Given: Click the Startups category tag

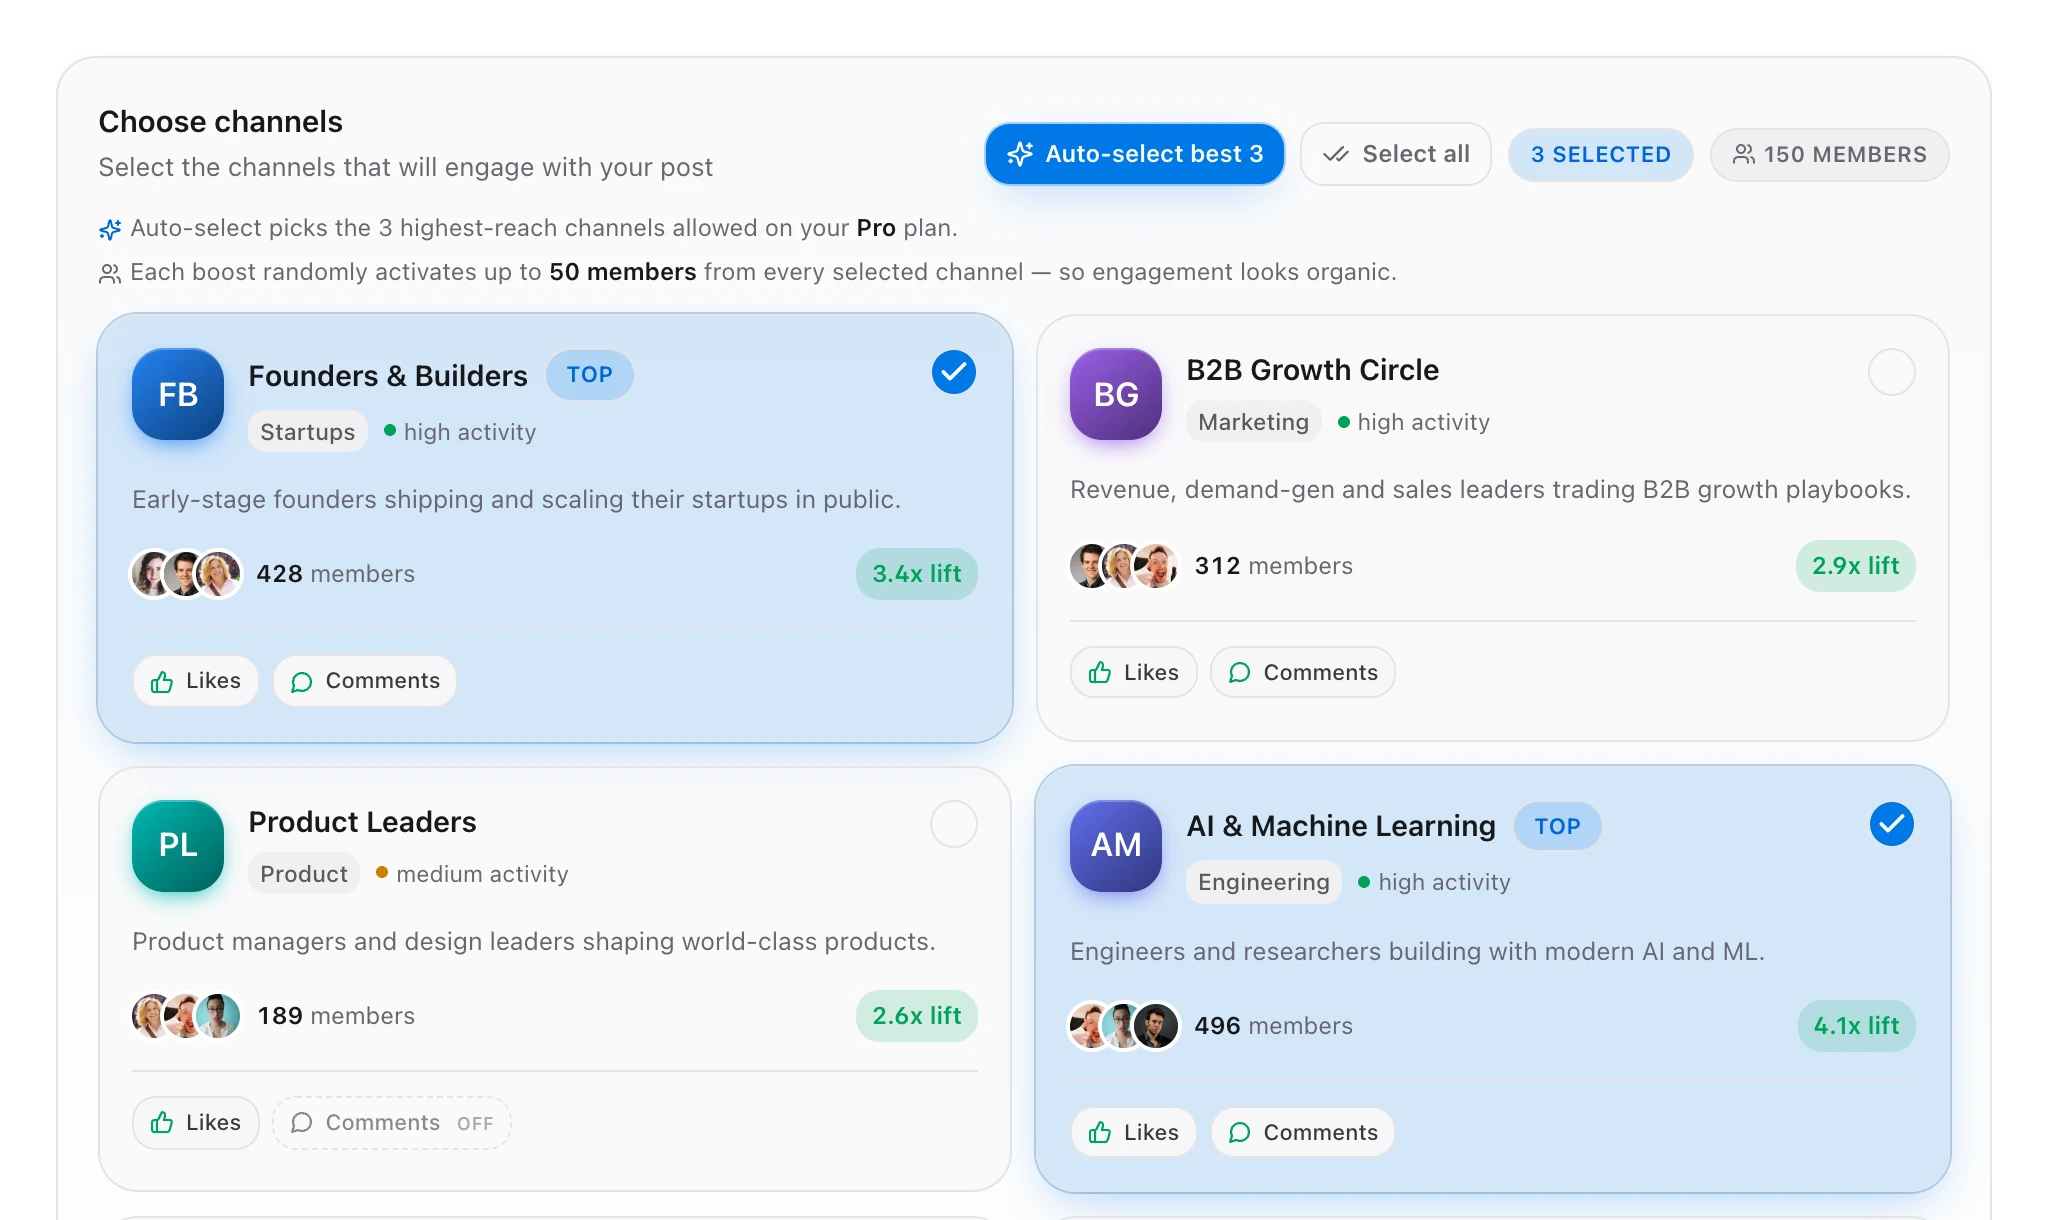Looking at the screenshot, I should (x=307, y=432).
